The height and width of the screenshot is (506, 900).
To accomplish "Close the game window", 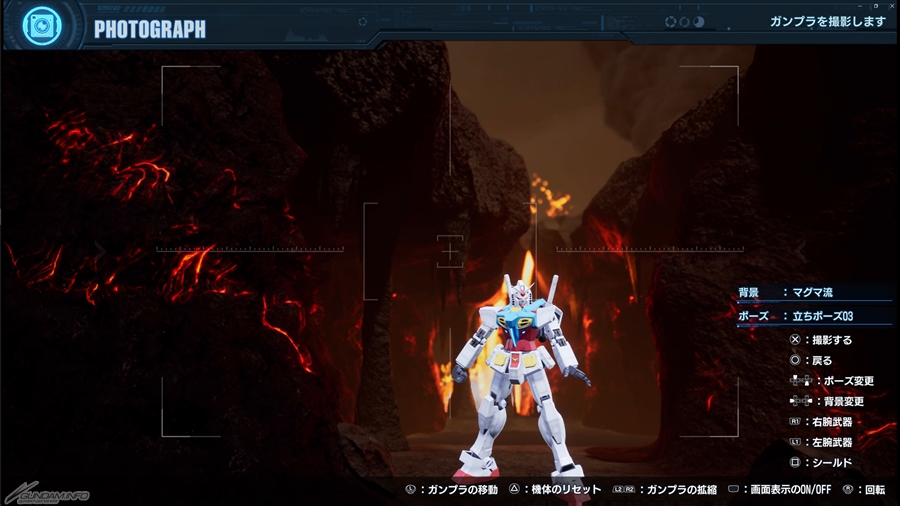I will 891,5.
